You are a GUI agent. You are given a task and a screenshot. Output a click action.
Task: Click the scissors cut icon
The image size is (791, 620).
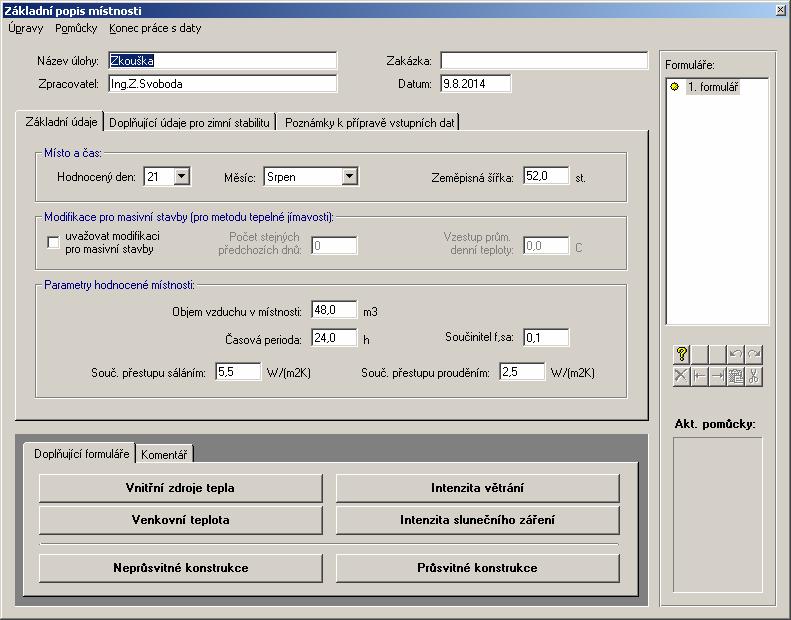[x=754, y=376]
